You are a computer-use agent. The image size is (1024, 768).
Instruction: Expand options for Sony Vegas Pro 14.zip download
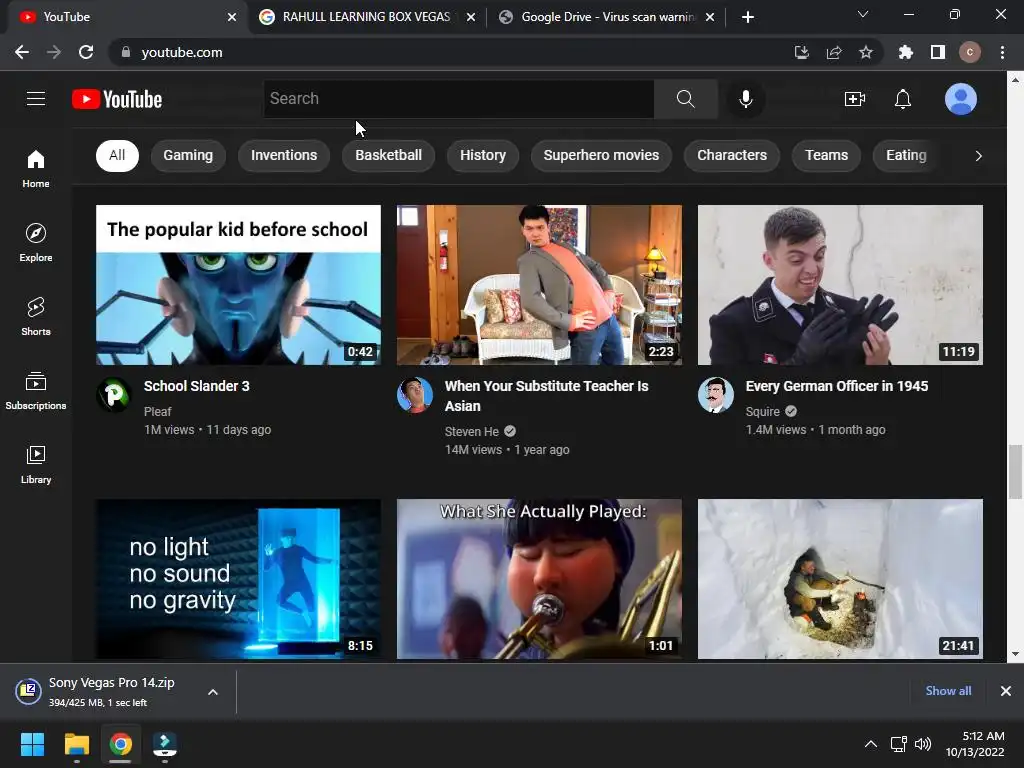213,692
